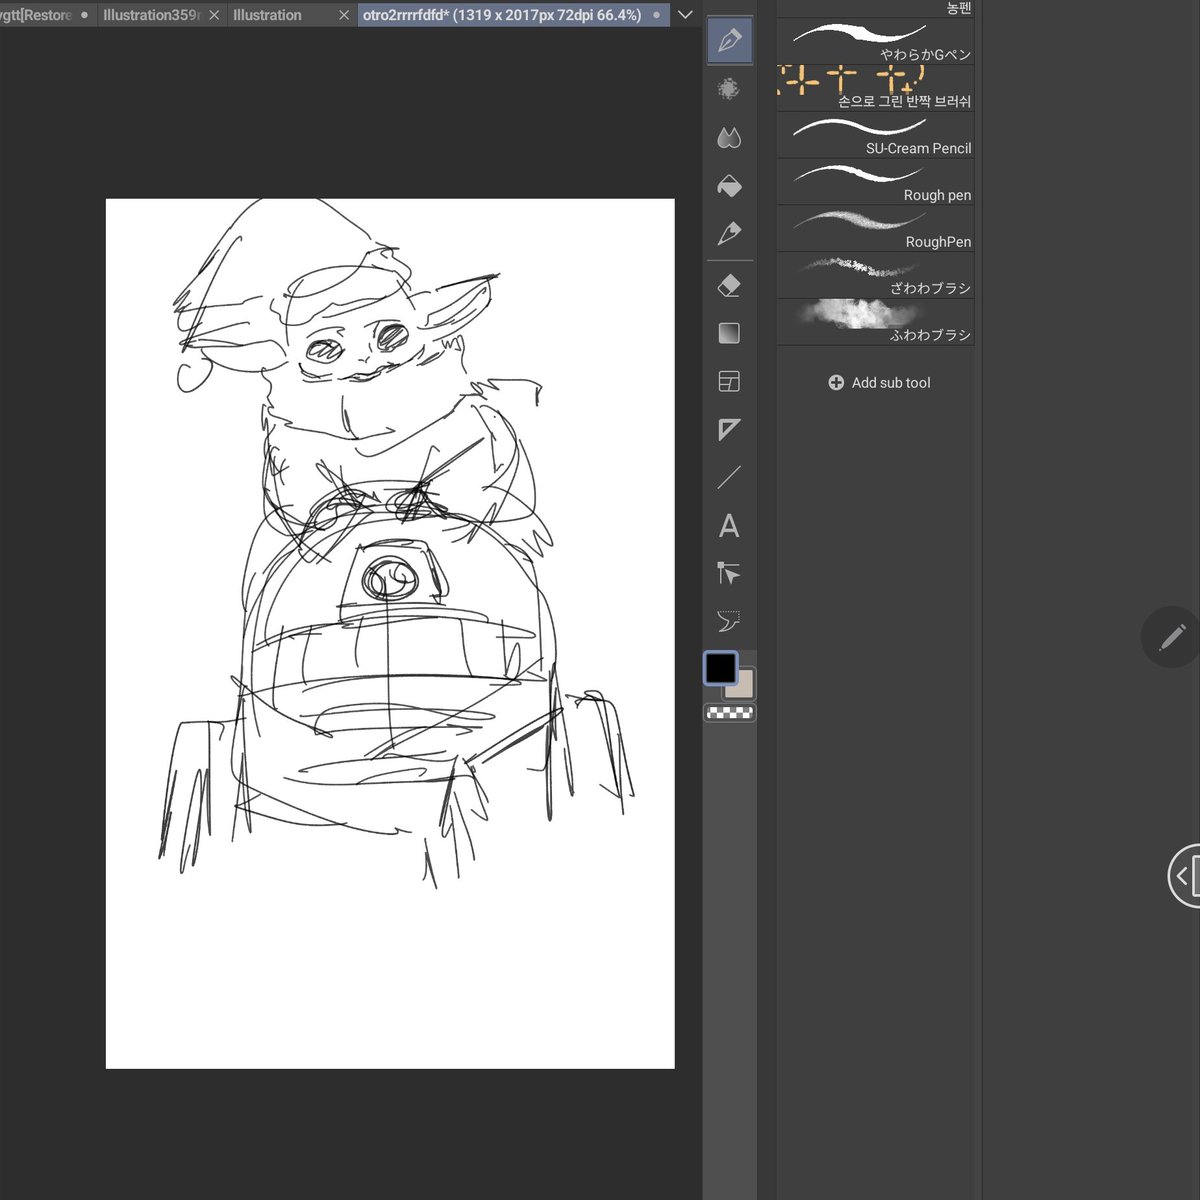Viewport: 1200px width, 1200px height.
Task: Open the canvas tab list dropdown arrow
Action: [x=685, y=15]
